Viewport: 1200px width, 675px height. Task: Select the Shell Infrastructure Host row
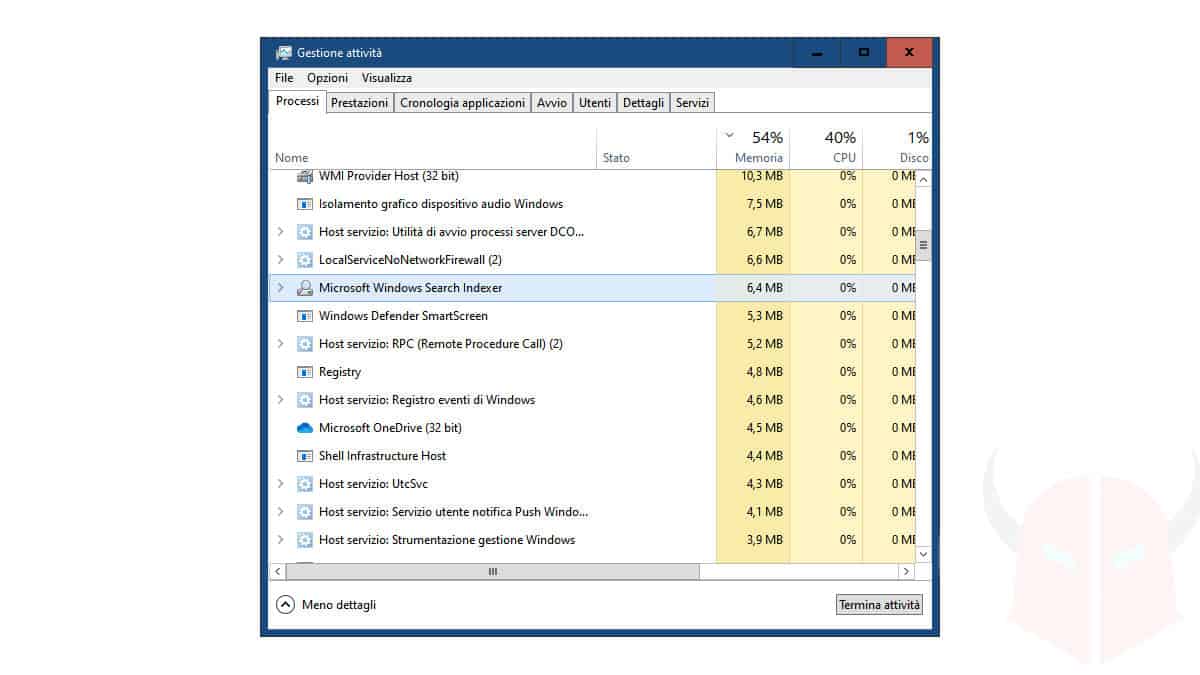point(593,456)
